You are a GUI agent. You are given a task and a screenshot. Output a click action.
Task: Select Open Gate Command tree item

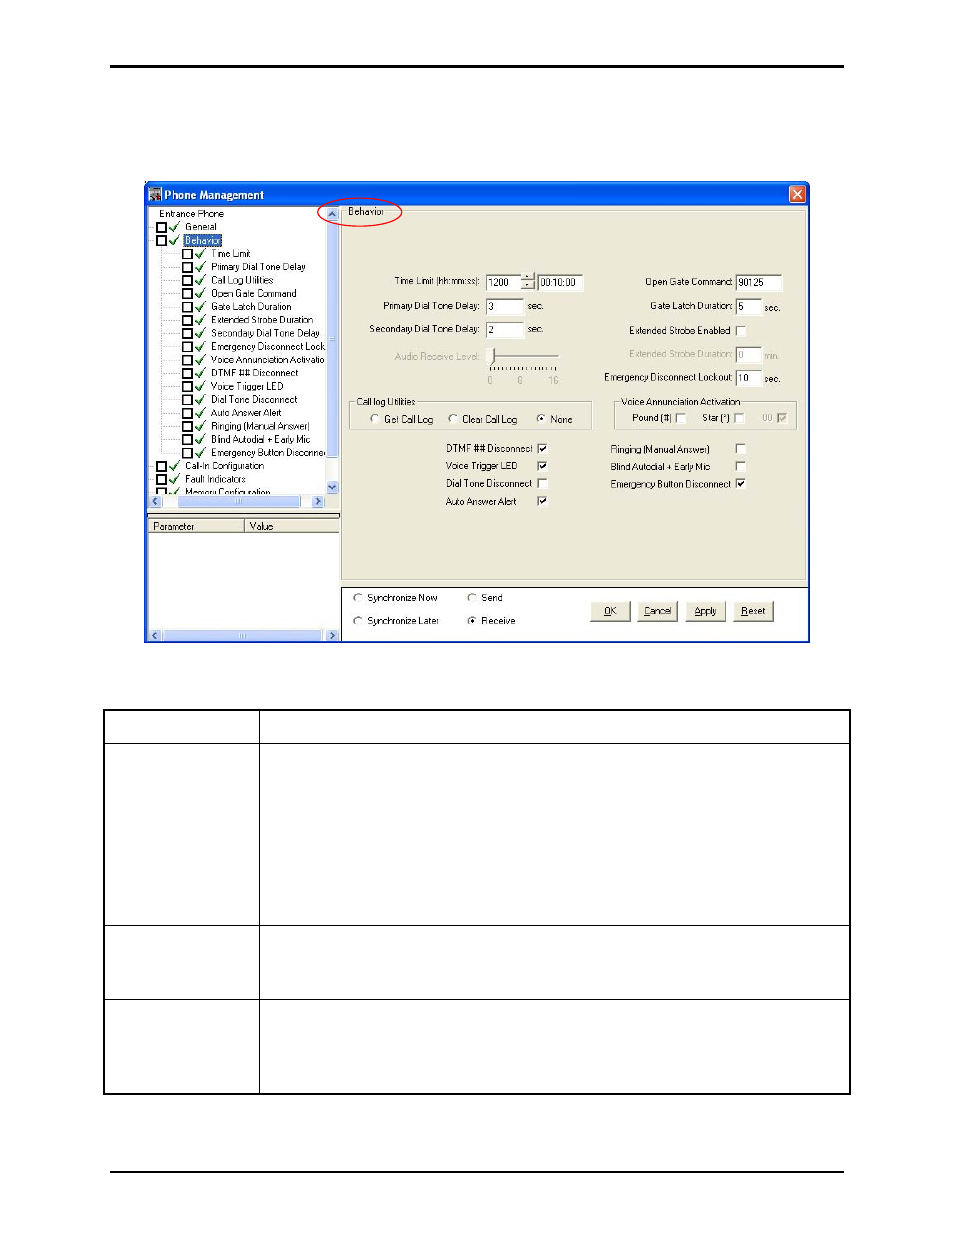[253, 294]
